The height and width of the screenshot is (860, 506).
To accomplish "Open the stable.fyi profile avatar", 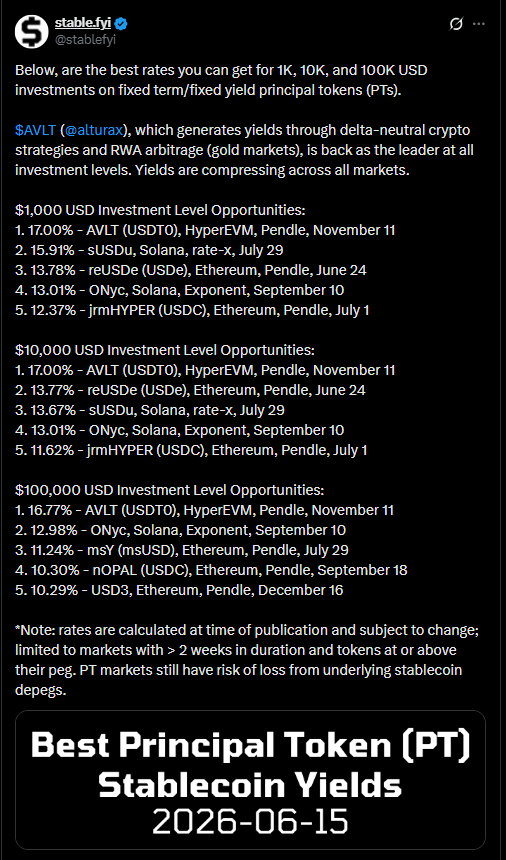I will point(32,31).
